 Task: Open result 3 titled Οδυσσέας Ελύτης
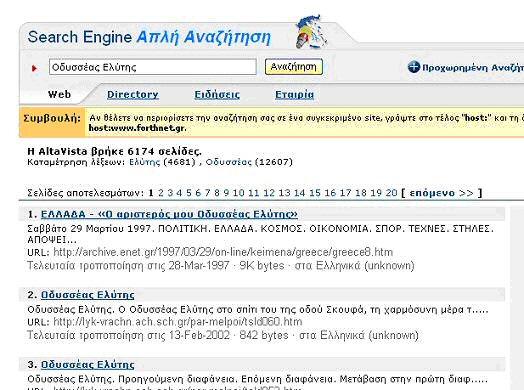click(88, 365)
